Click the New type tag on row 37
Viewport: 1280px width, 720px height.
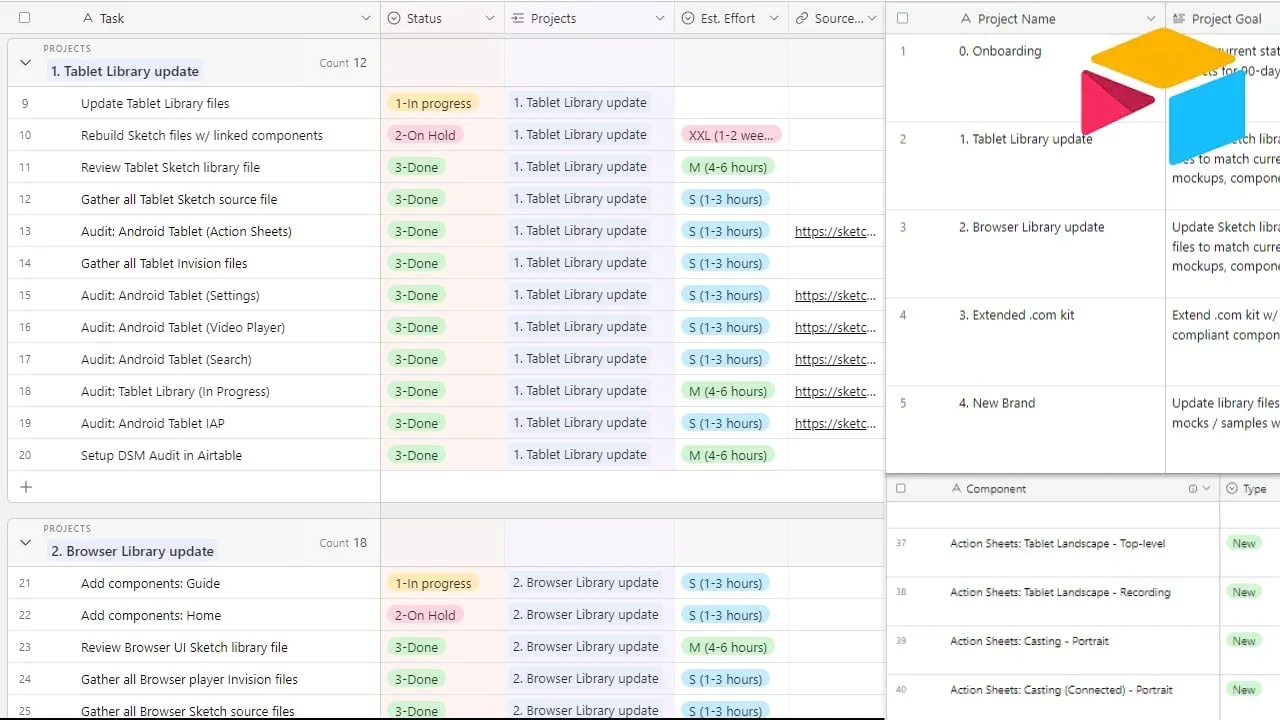(1244, 544)
